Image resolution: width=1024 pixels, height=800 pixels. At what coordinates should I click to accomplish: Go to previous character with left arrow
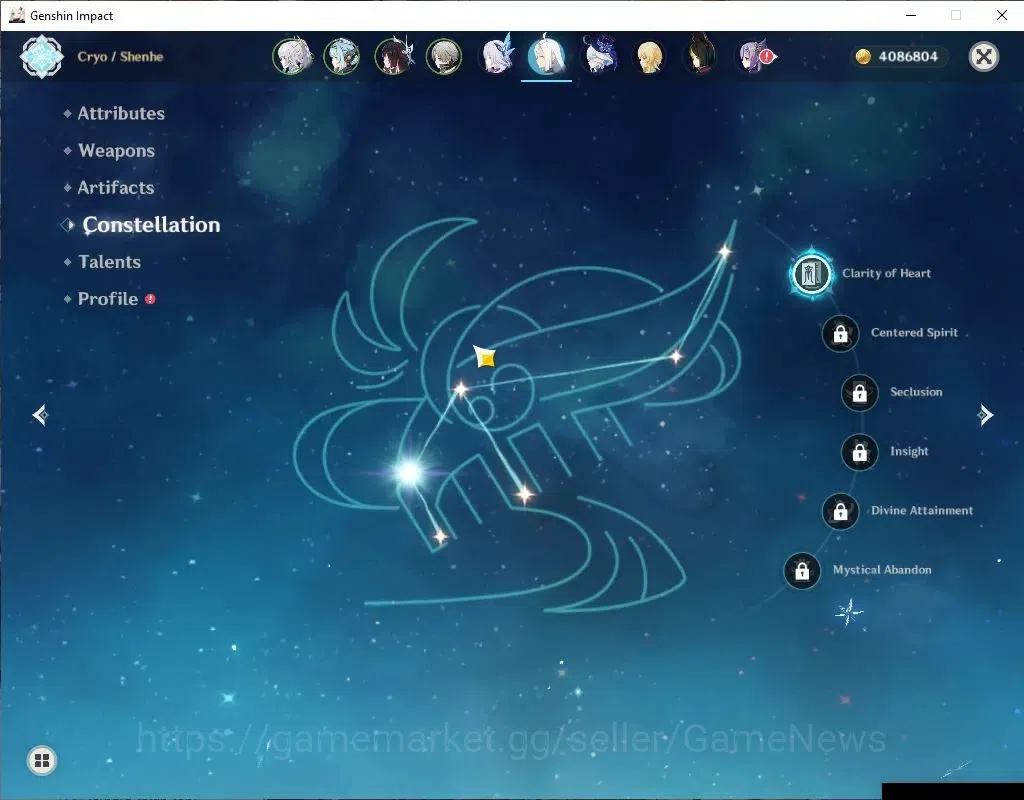pyautogui.click(x=40, y=415)
